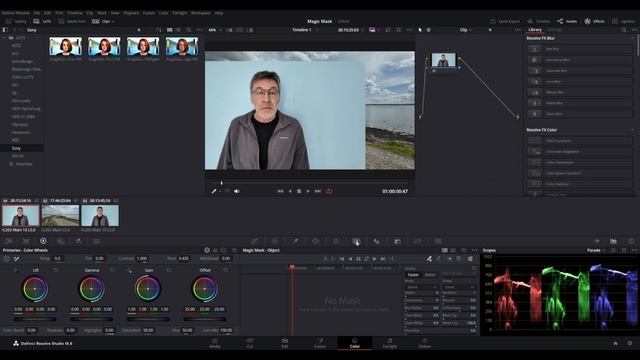This screenshot has height=360, width=640.
Task: Toggle the Nodes panel button
Action: point(567,21)
